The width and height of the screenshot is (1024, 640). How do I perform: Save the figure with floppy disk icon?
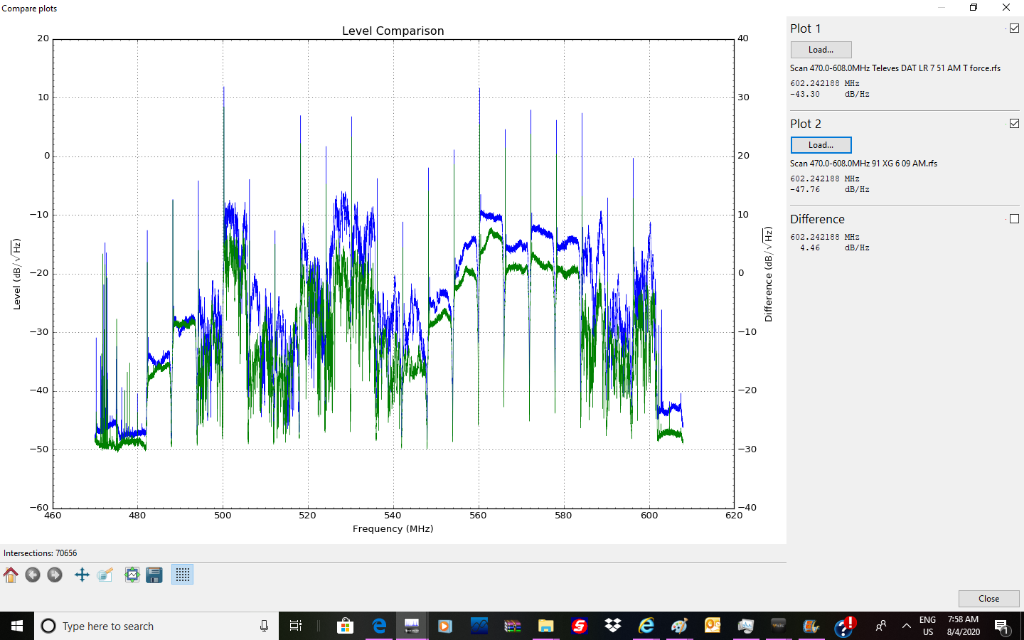click(154, 575)
